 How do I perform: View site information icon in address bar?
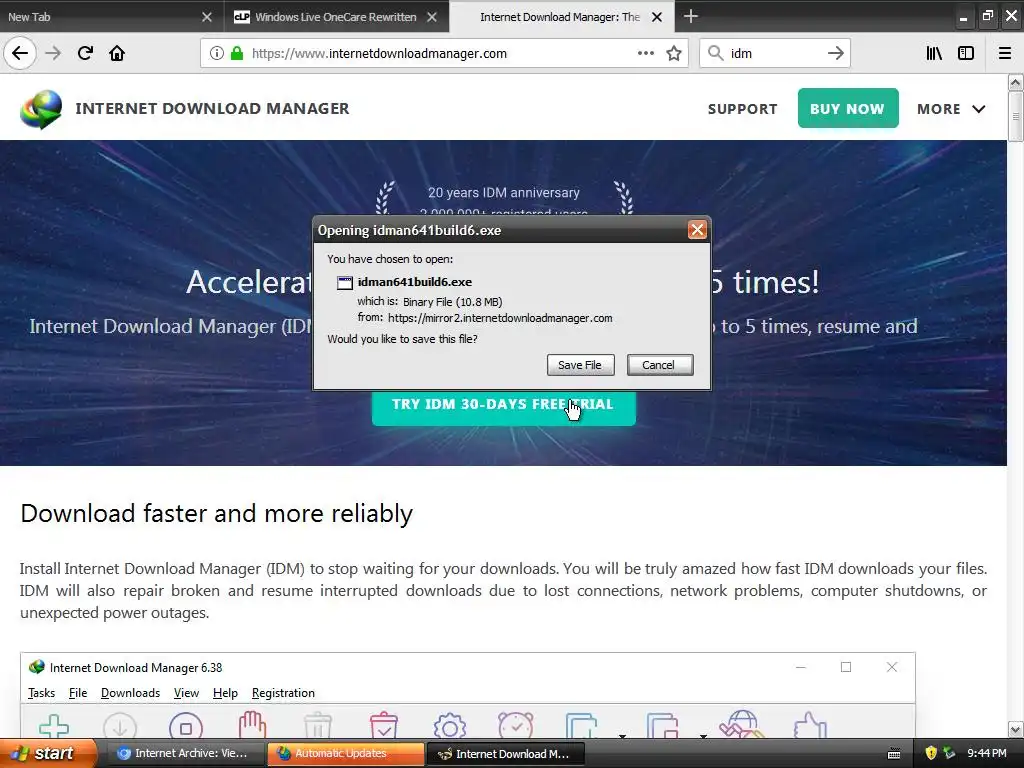(x=216, y=54)
